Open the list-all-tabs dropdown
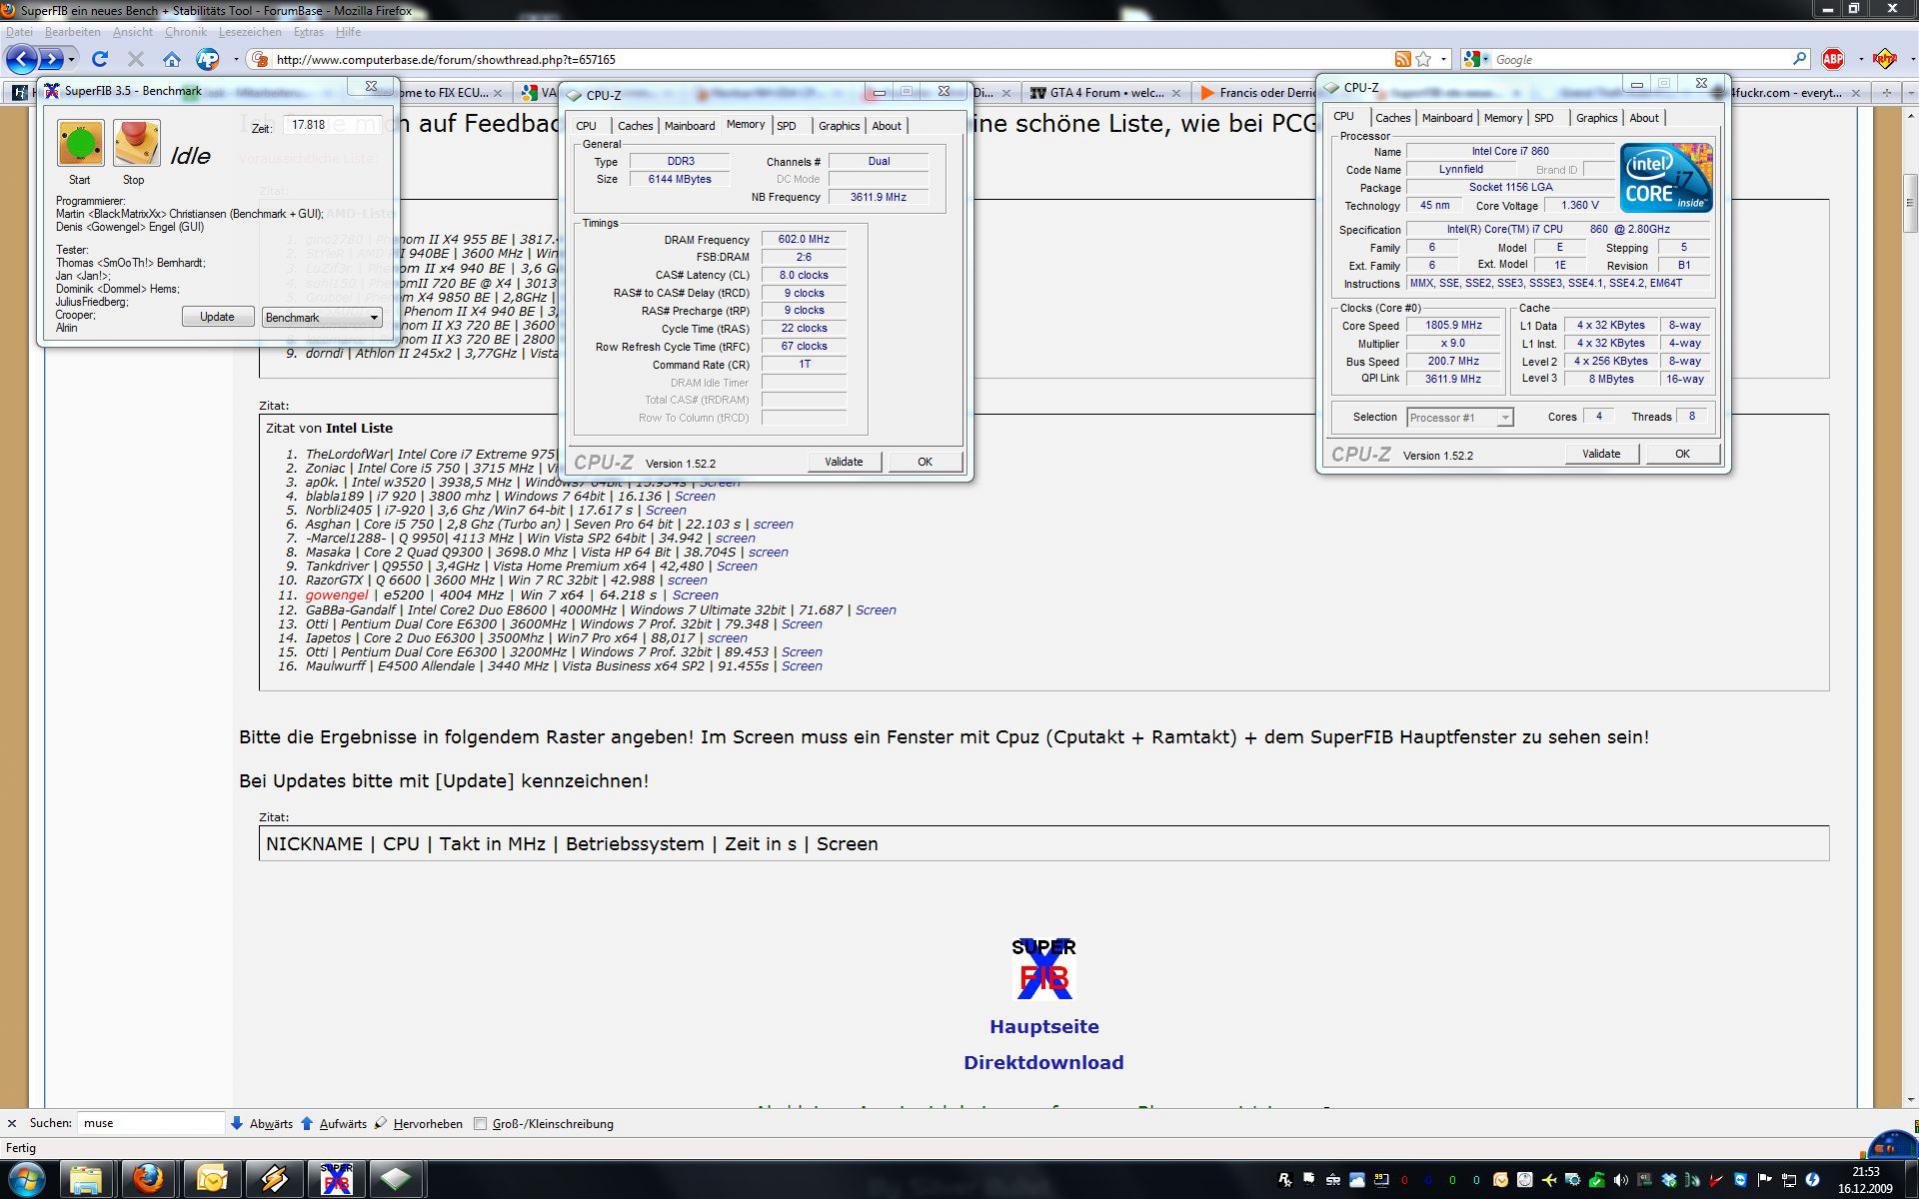 tap(1910, 93)
